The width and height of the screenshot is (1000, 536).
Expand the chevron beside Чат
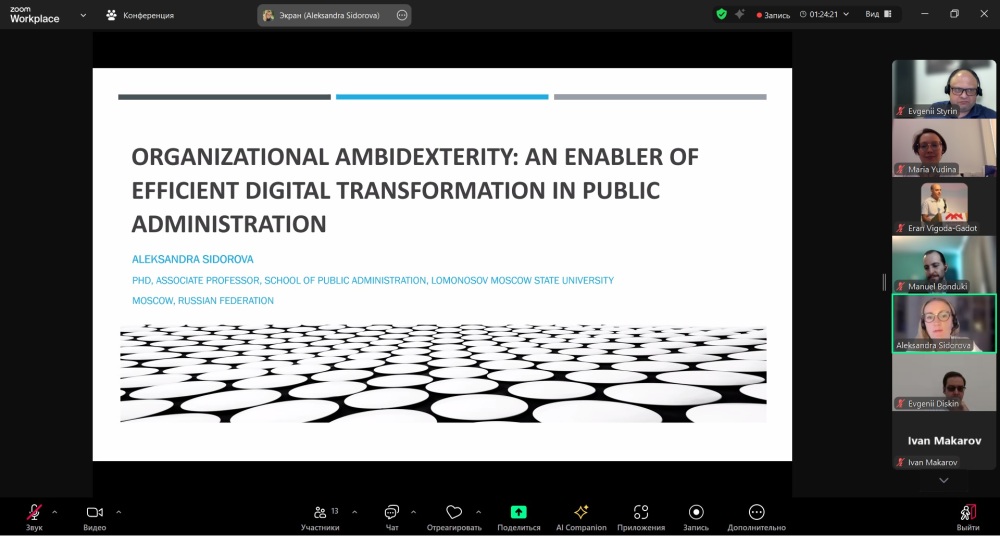pos(413,512)
